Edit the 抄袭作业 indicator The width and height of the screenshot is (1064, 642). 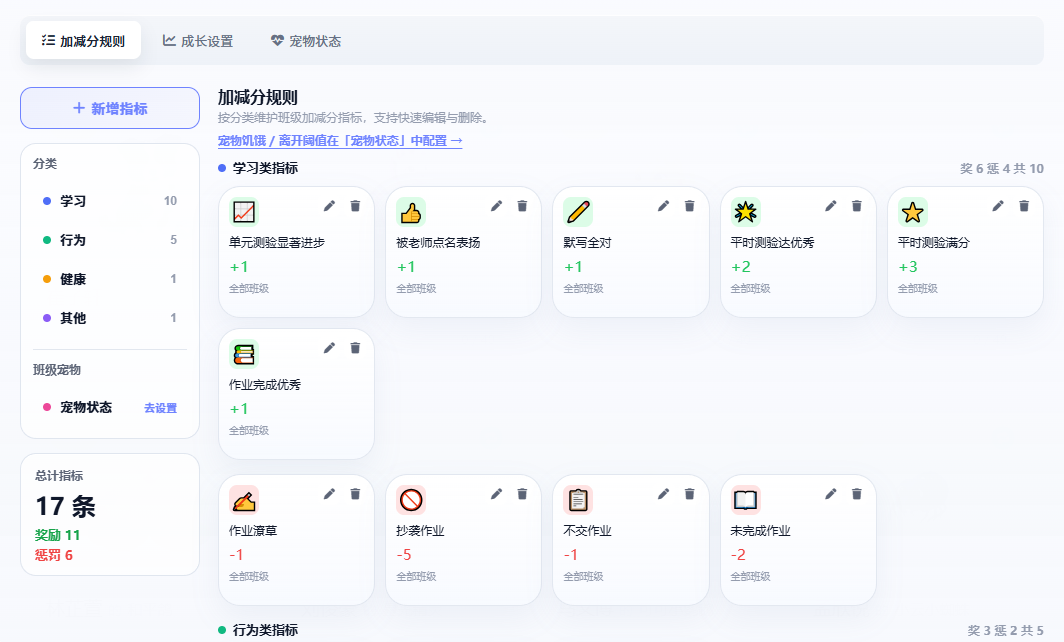click(497, 493)
